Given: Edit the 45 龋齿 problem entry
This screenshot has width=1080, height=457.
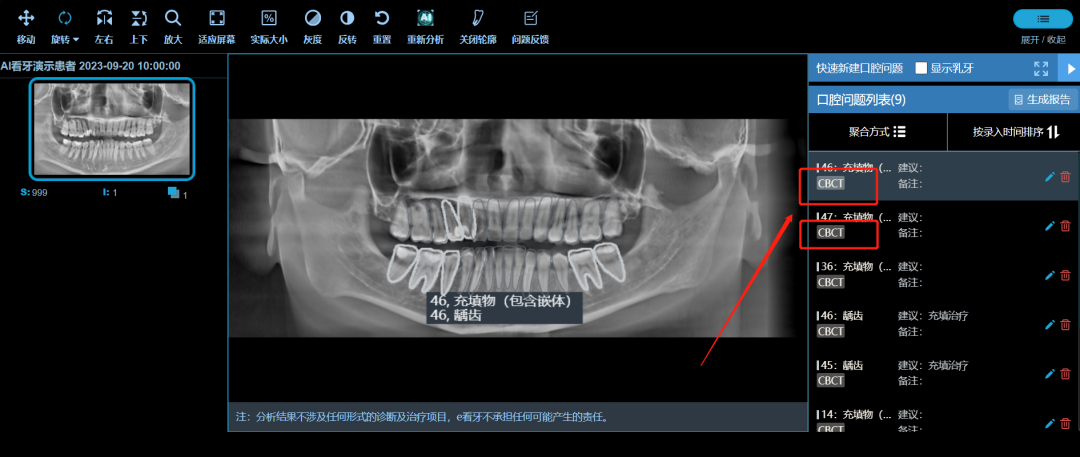Looking at the screenshot, I should (1050, 374).
